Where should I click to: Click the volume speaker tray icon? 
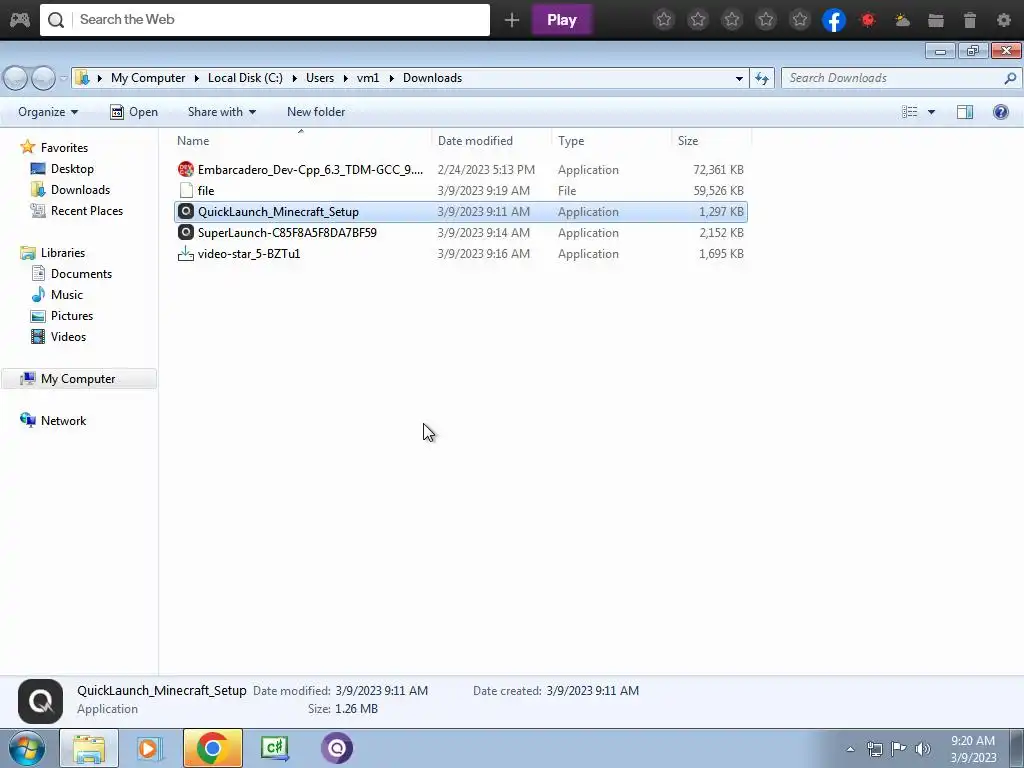click(x=923, y=749)
